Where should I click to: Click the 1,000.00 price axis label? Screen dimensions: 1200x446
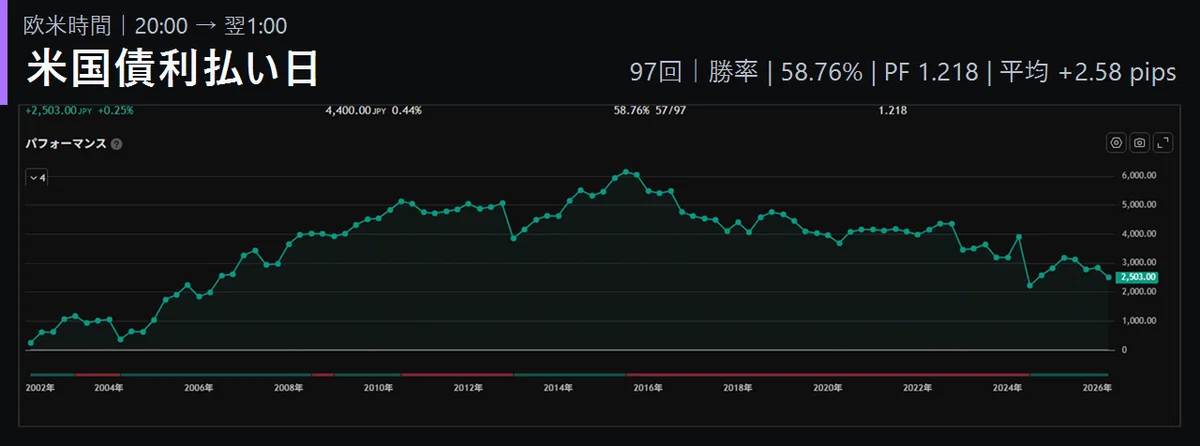[x=1137, y=321]
